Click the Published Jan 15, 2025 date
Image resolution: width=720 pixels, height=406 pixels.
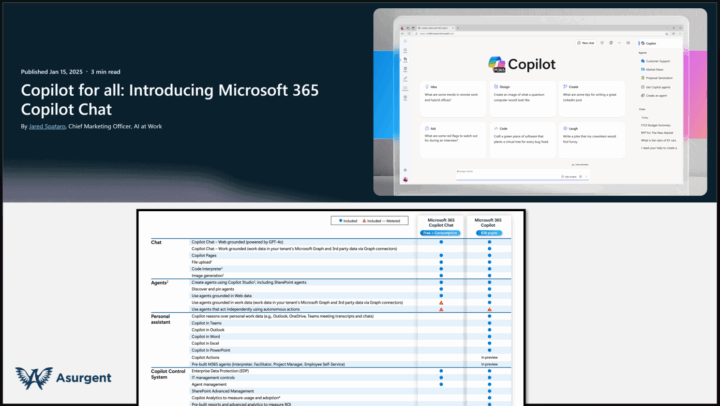pyautogui.click(x=51, y=72)
